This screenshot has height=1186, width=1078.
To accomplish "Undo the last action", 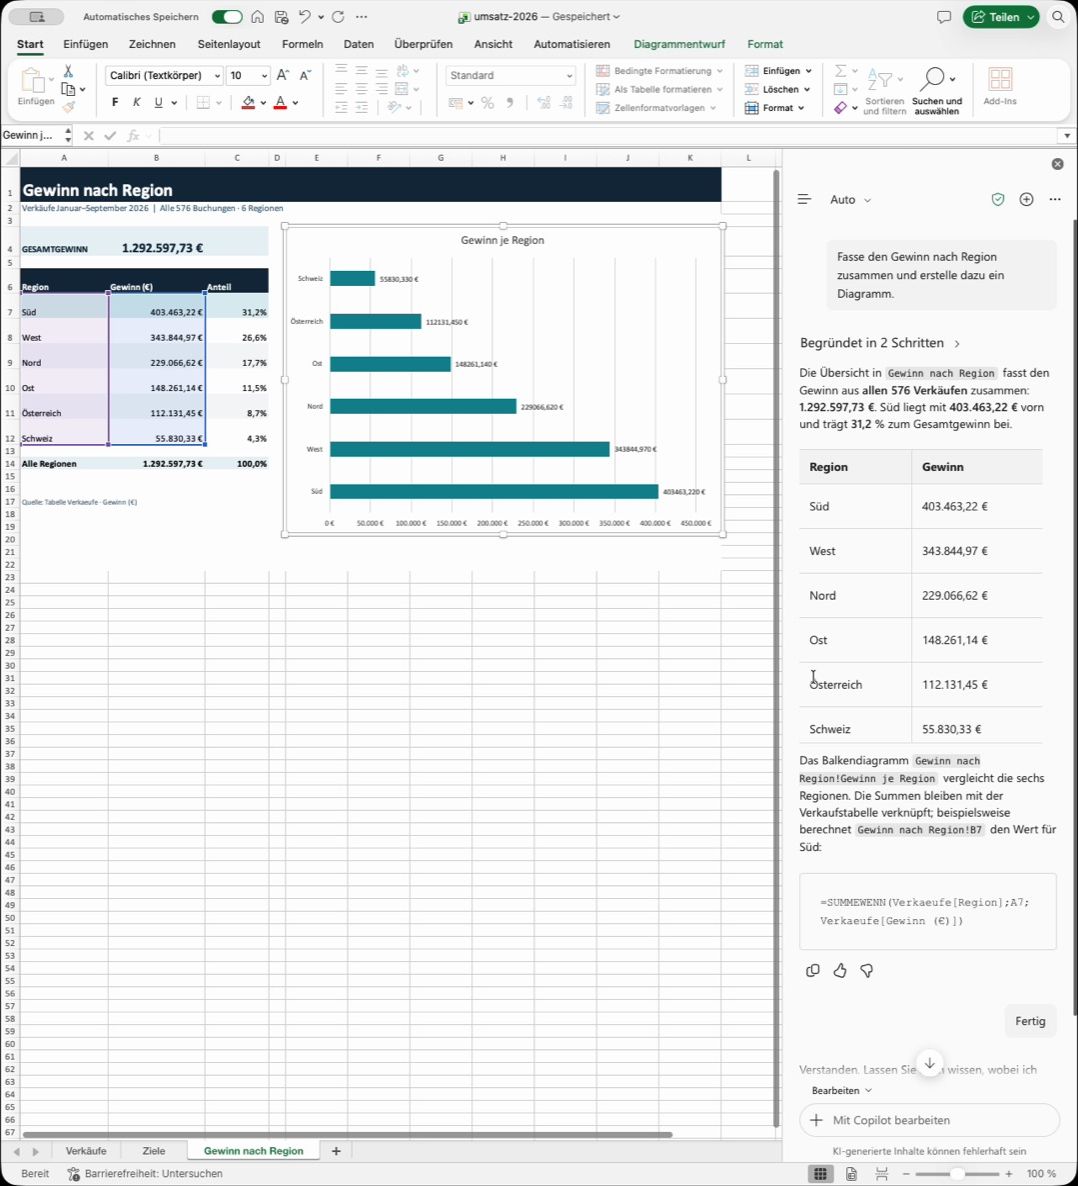I will pyautogui.click(x=304, y=17).
